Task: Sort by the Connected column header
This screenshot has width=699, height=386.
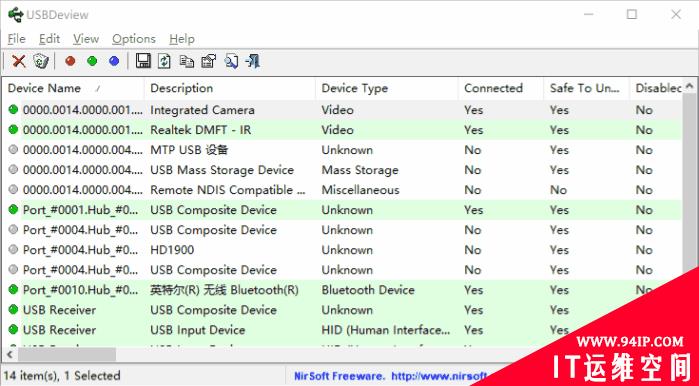Action: coord(501,88)
